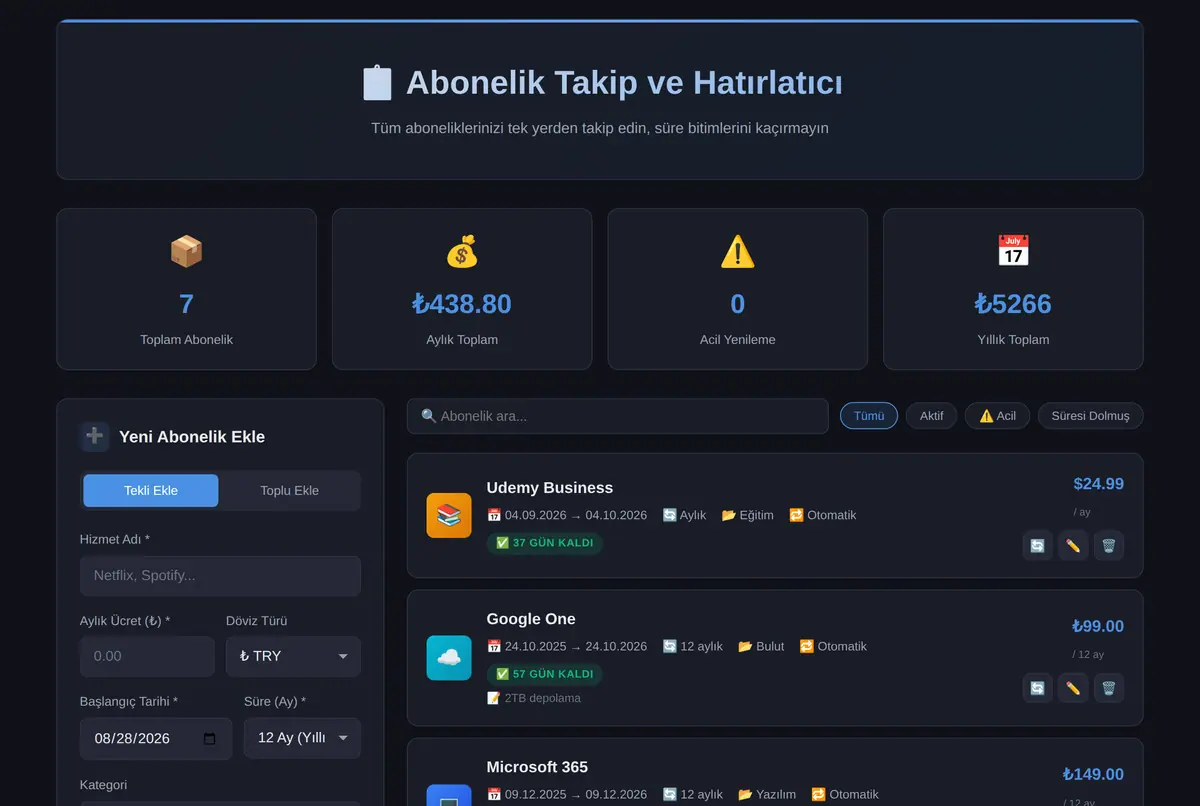Click the Aylık period label on Udemy
Screen dimensions: 1200x806
[684, 515]
